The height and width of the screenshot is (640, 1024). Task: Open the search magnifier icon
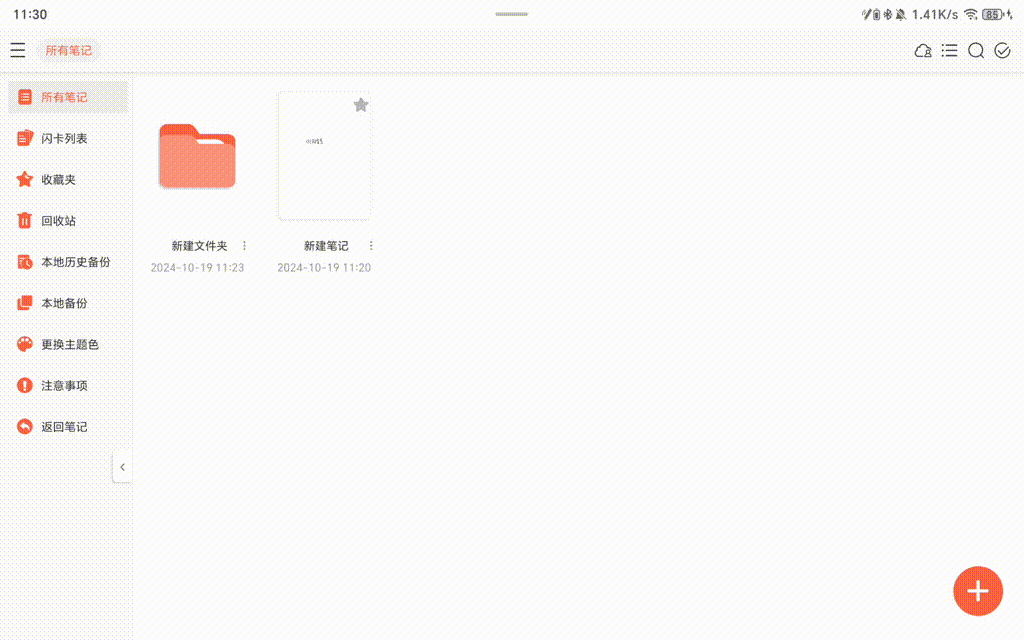pyautogui.click(x=976, y=50)
